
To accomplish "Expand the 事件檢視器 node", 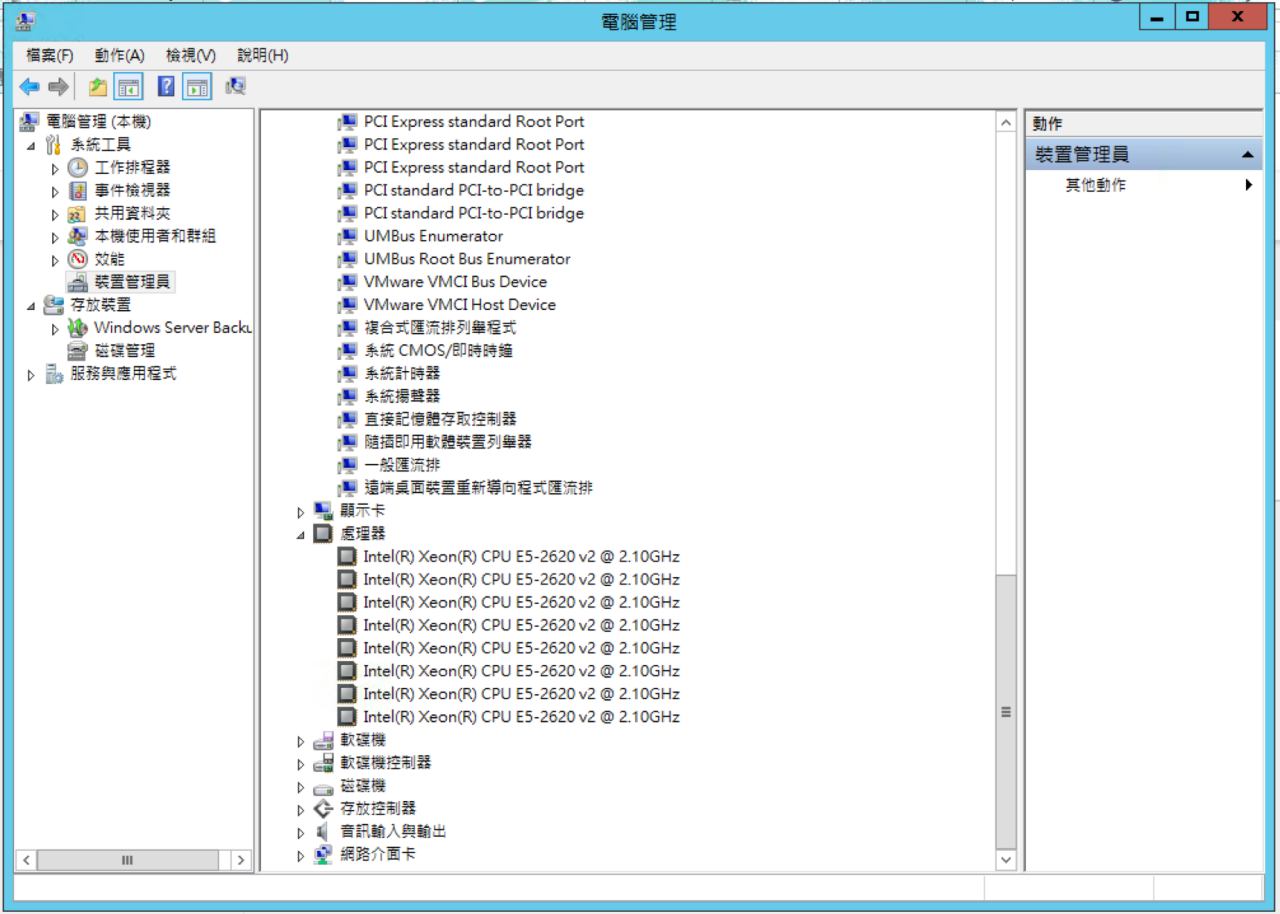I will tap(56, 191).
